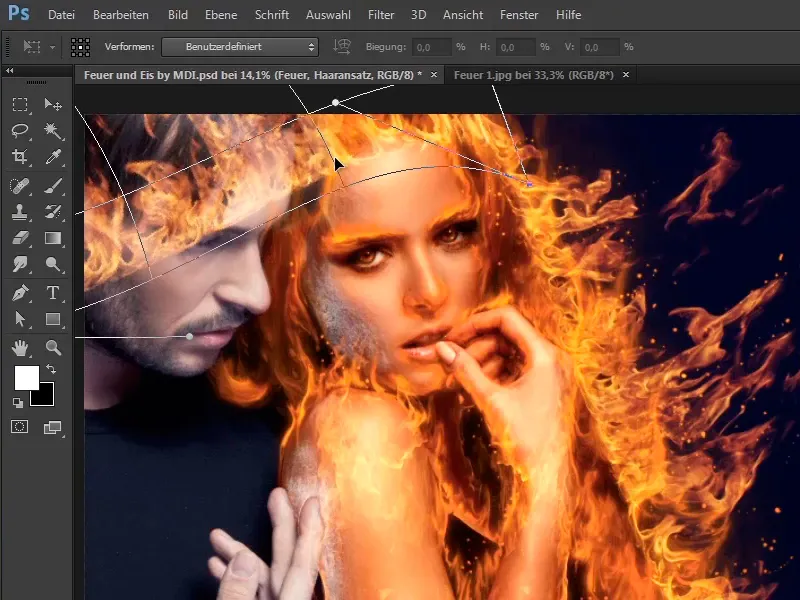
Task: Click the H distortion percentage field
Action: [516, 47]
